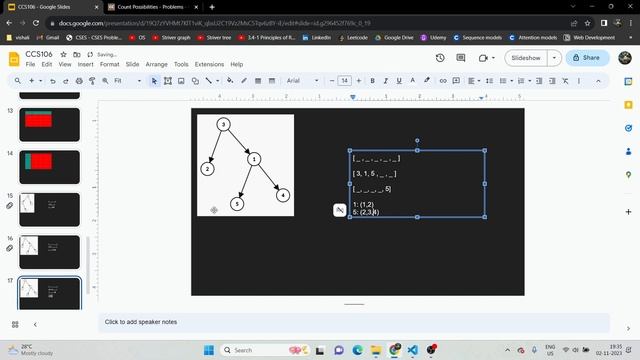Toggle italic formatting
Viewport: 640px width, 360px height.
coord(386,81)
